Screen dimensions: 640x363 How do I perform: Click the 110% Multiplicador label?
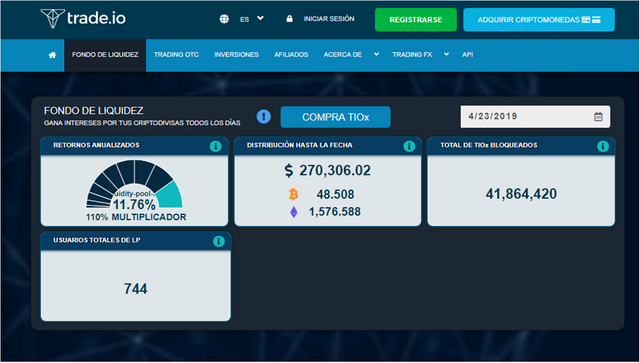pos(136,217)
